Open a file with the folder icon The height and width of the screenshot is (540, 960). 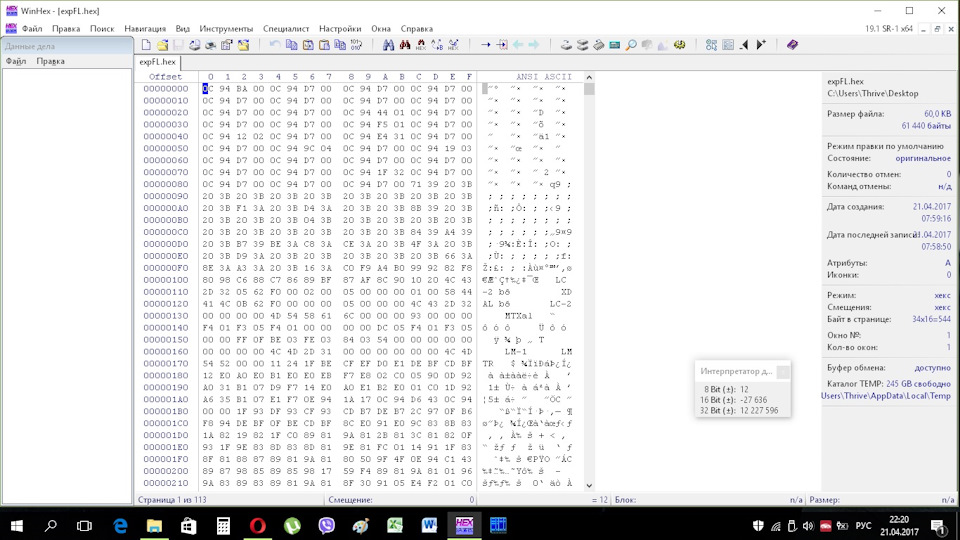(162, 45)
